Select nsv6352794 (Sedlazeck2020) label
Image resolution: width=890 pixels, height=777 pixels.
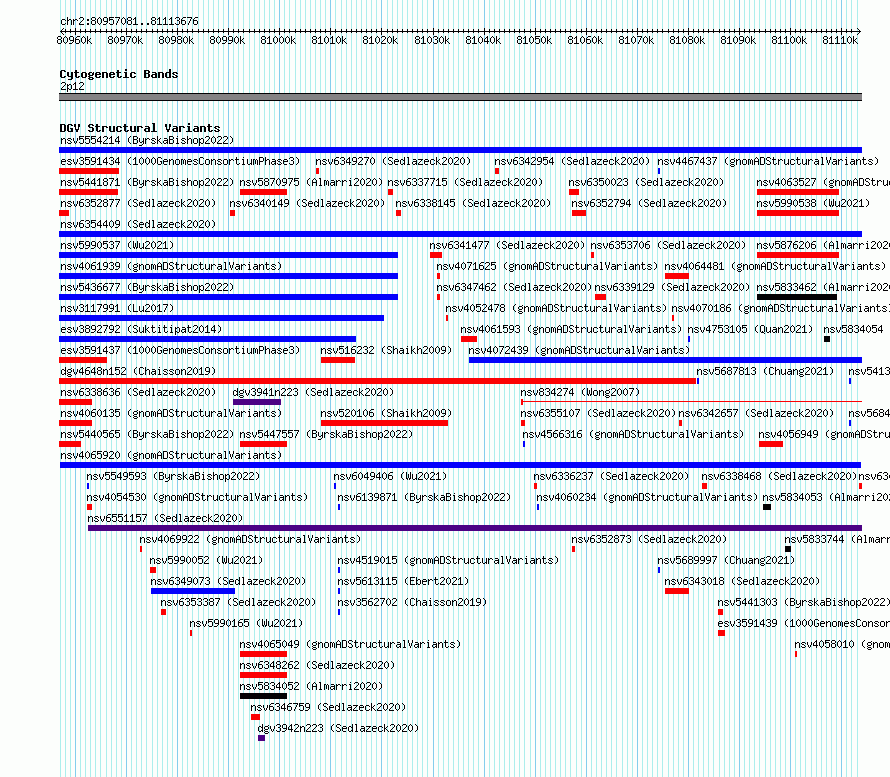pos(649,203)
